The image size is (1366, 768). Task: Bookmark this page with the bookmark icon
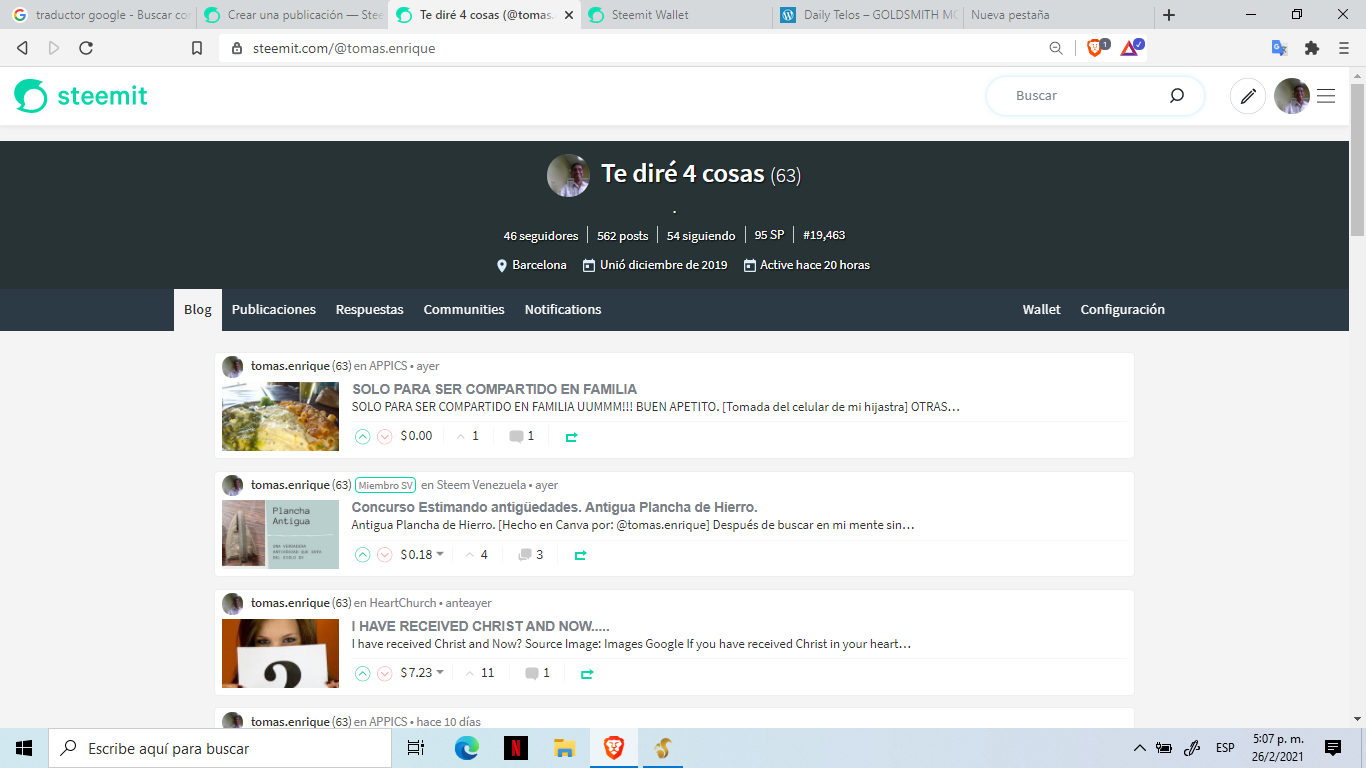coord(197,48)
